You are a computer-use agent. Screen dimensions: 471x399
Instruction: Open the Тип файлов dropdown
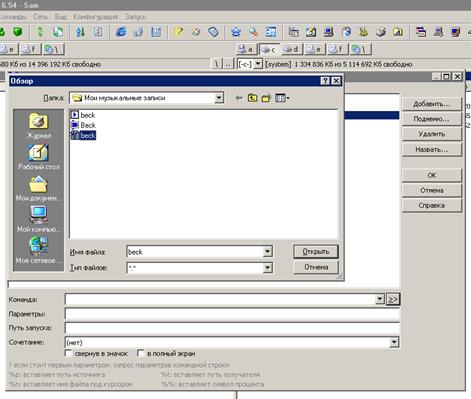(267, 267)
